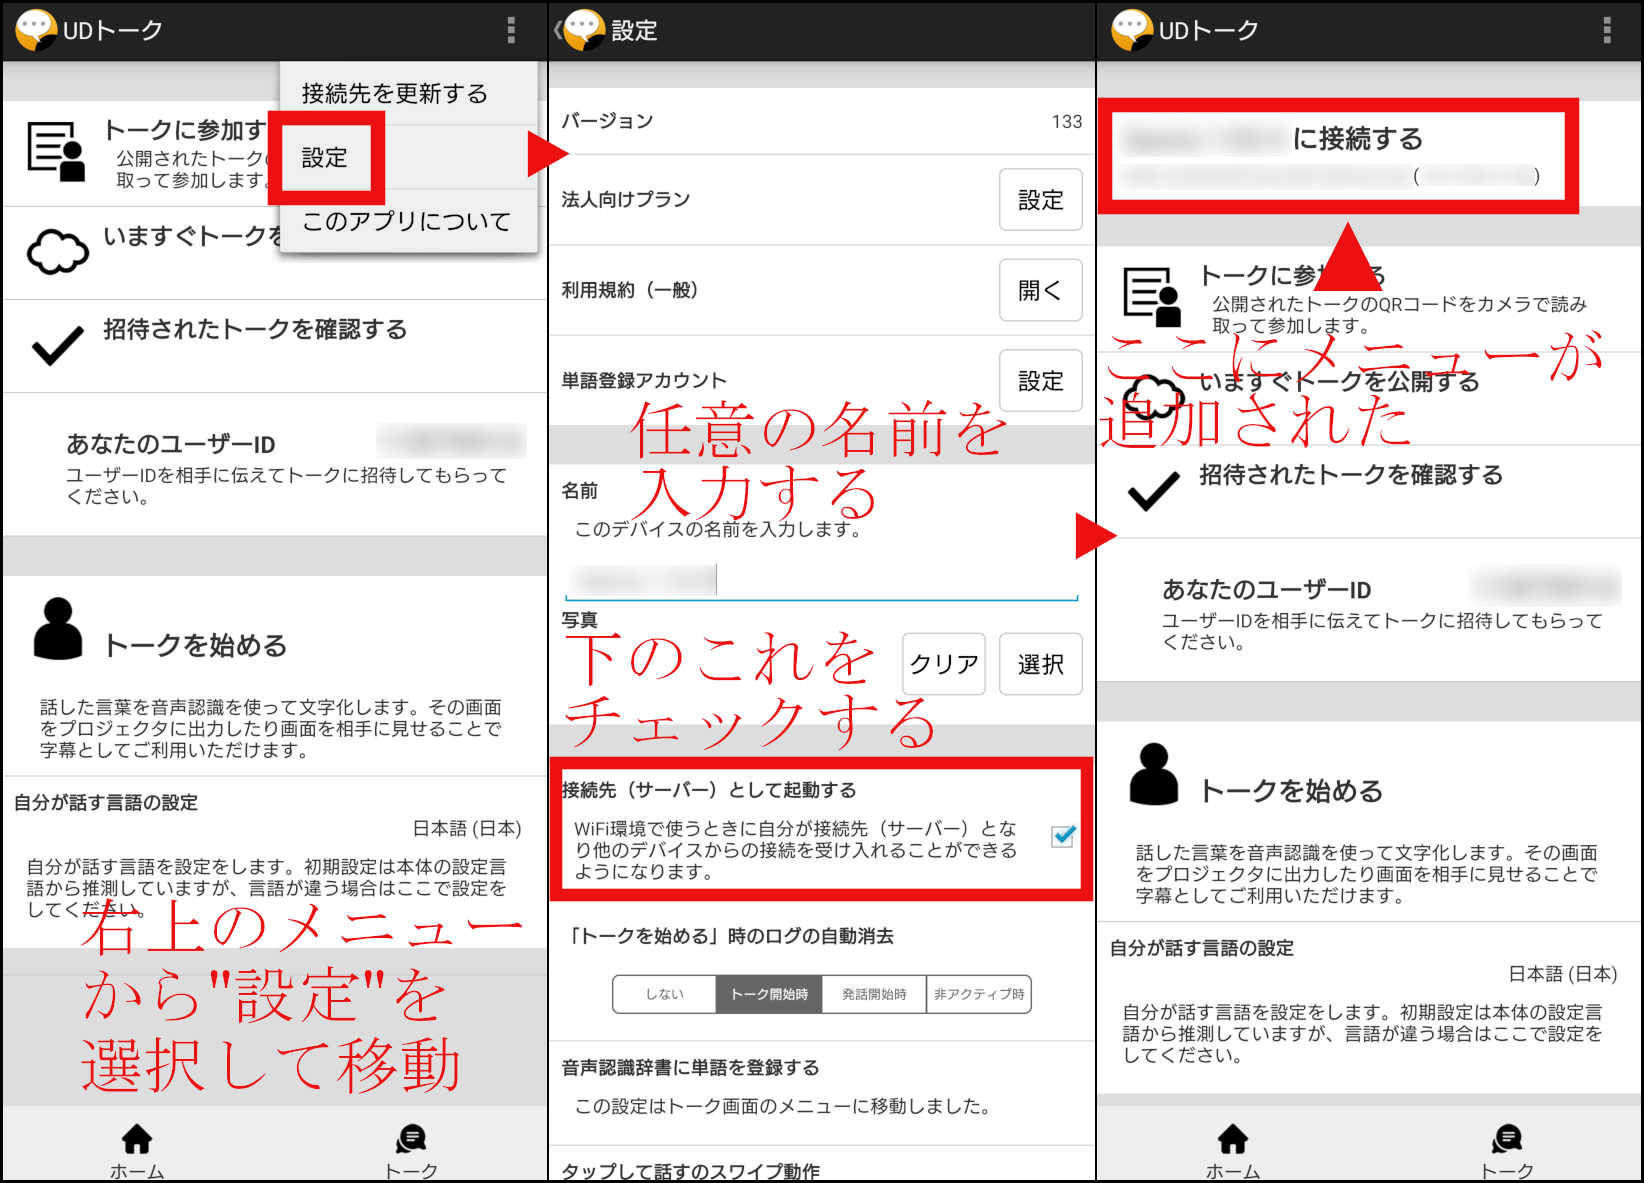Tap 自分が話す言語の設定 label, right screen
Screen dimensions: 1644x1183
pos(1202,947)
